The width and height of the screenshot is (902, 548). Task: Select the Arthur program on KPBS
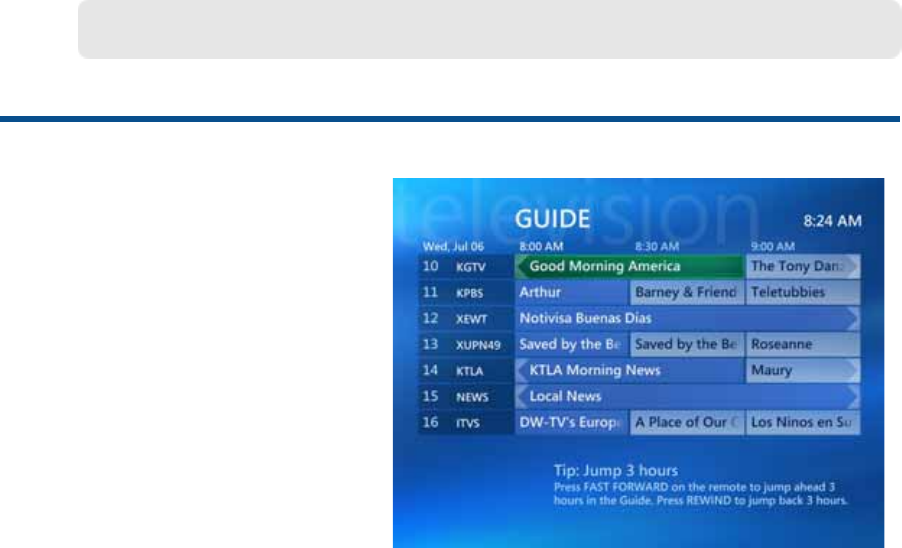click(571, 292)
